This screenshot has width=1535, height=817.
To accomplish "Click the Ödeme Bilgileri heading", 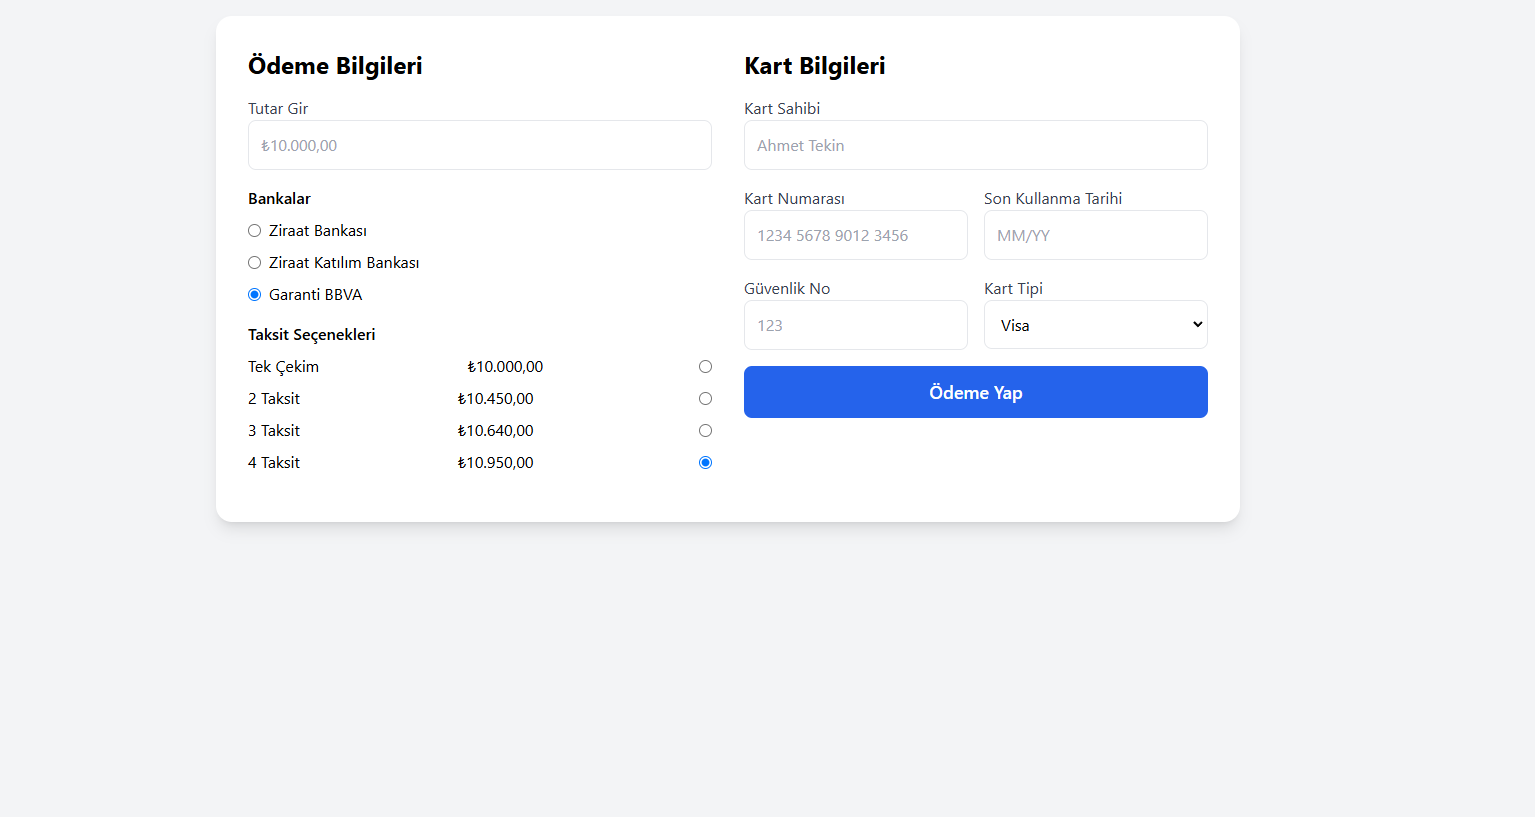I will [335, 66].
